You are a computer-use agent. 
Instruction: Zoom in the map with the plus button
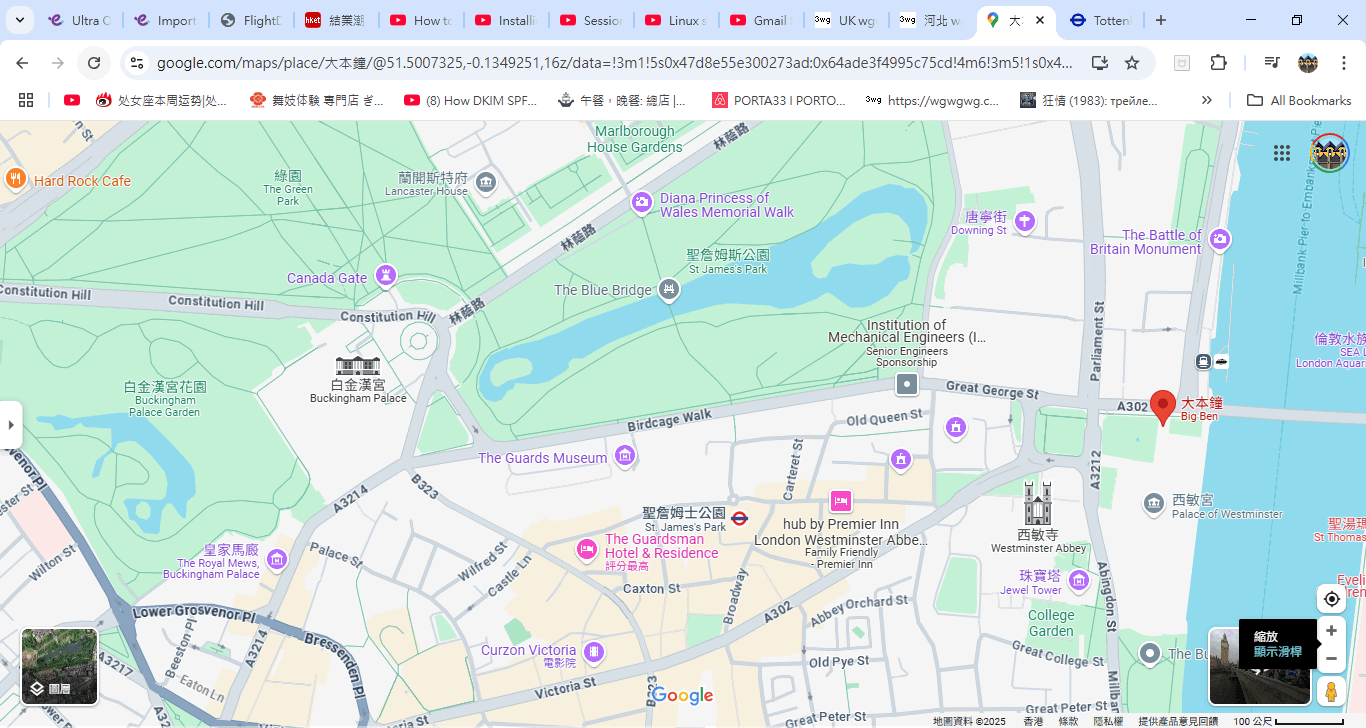pos(1331,631)
